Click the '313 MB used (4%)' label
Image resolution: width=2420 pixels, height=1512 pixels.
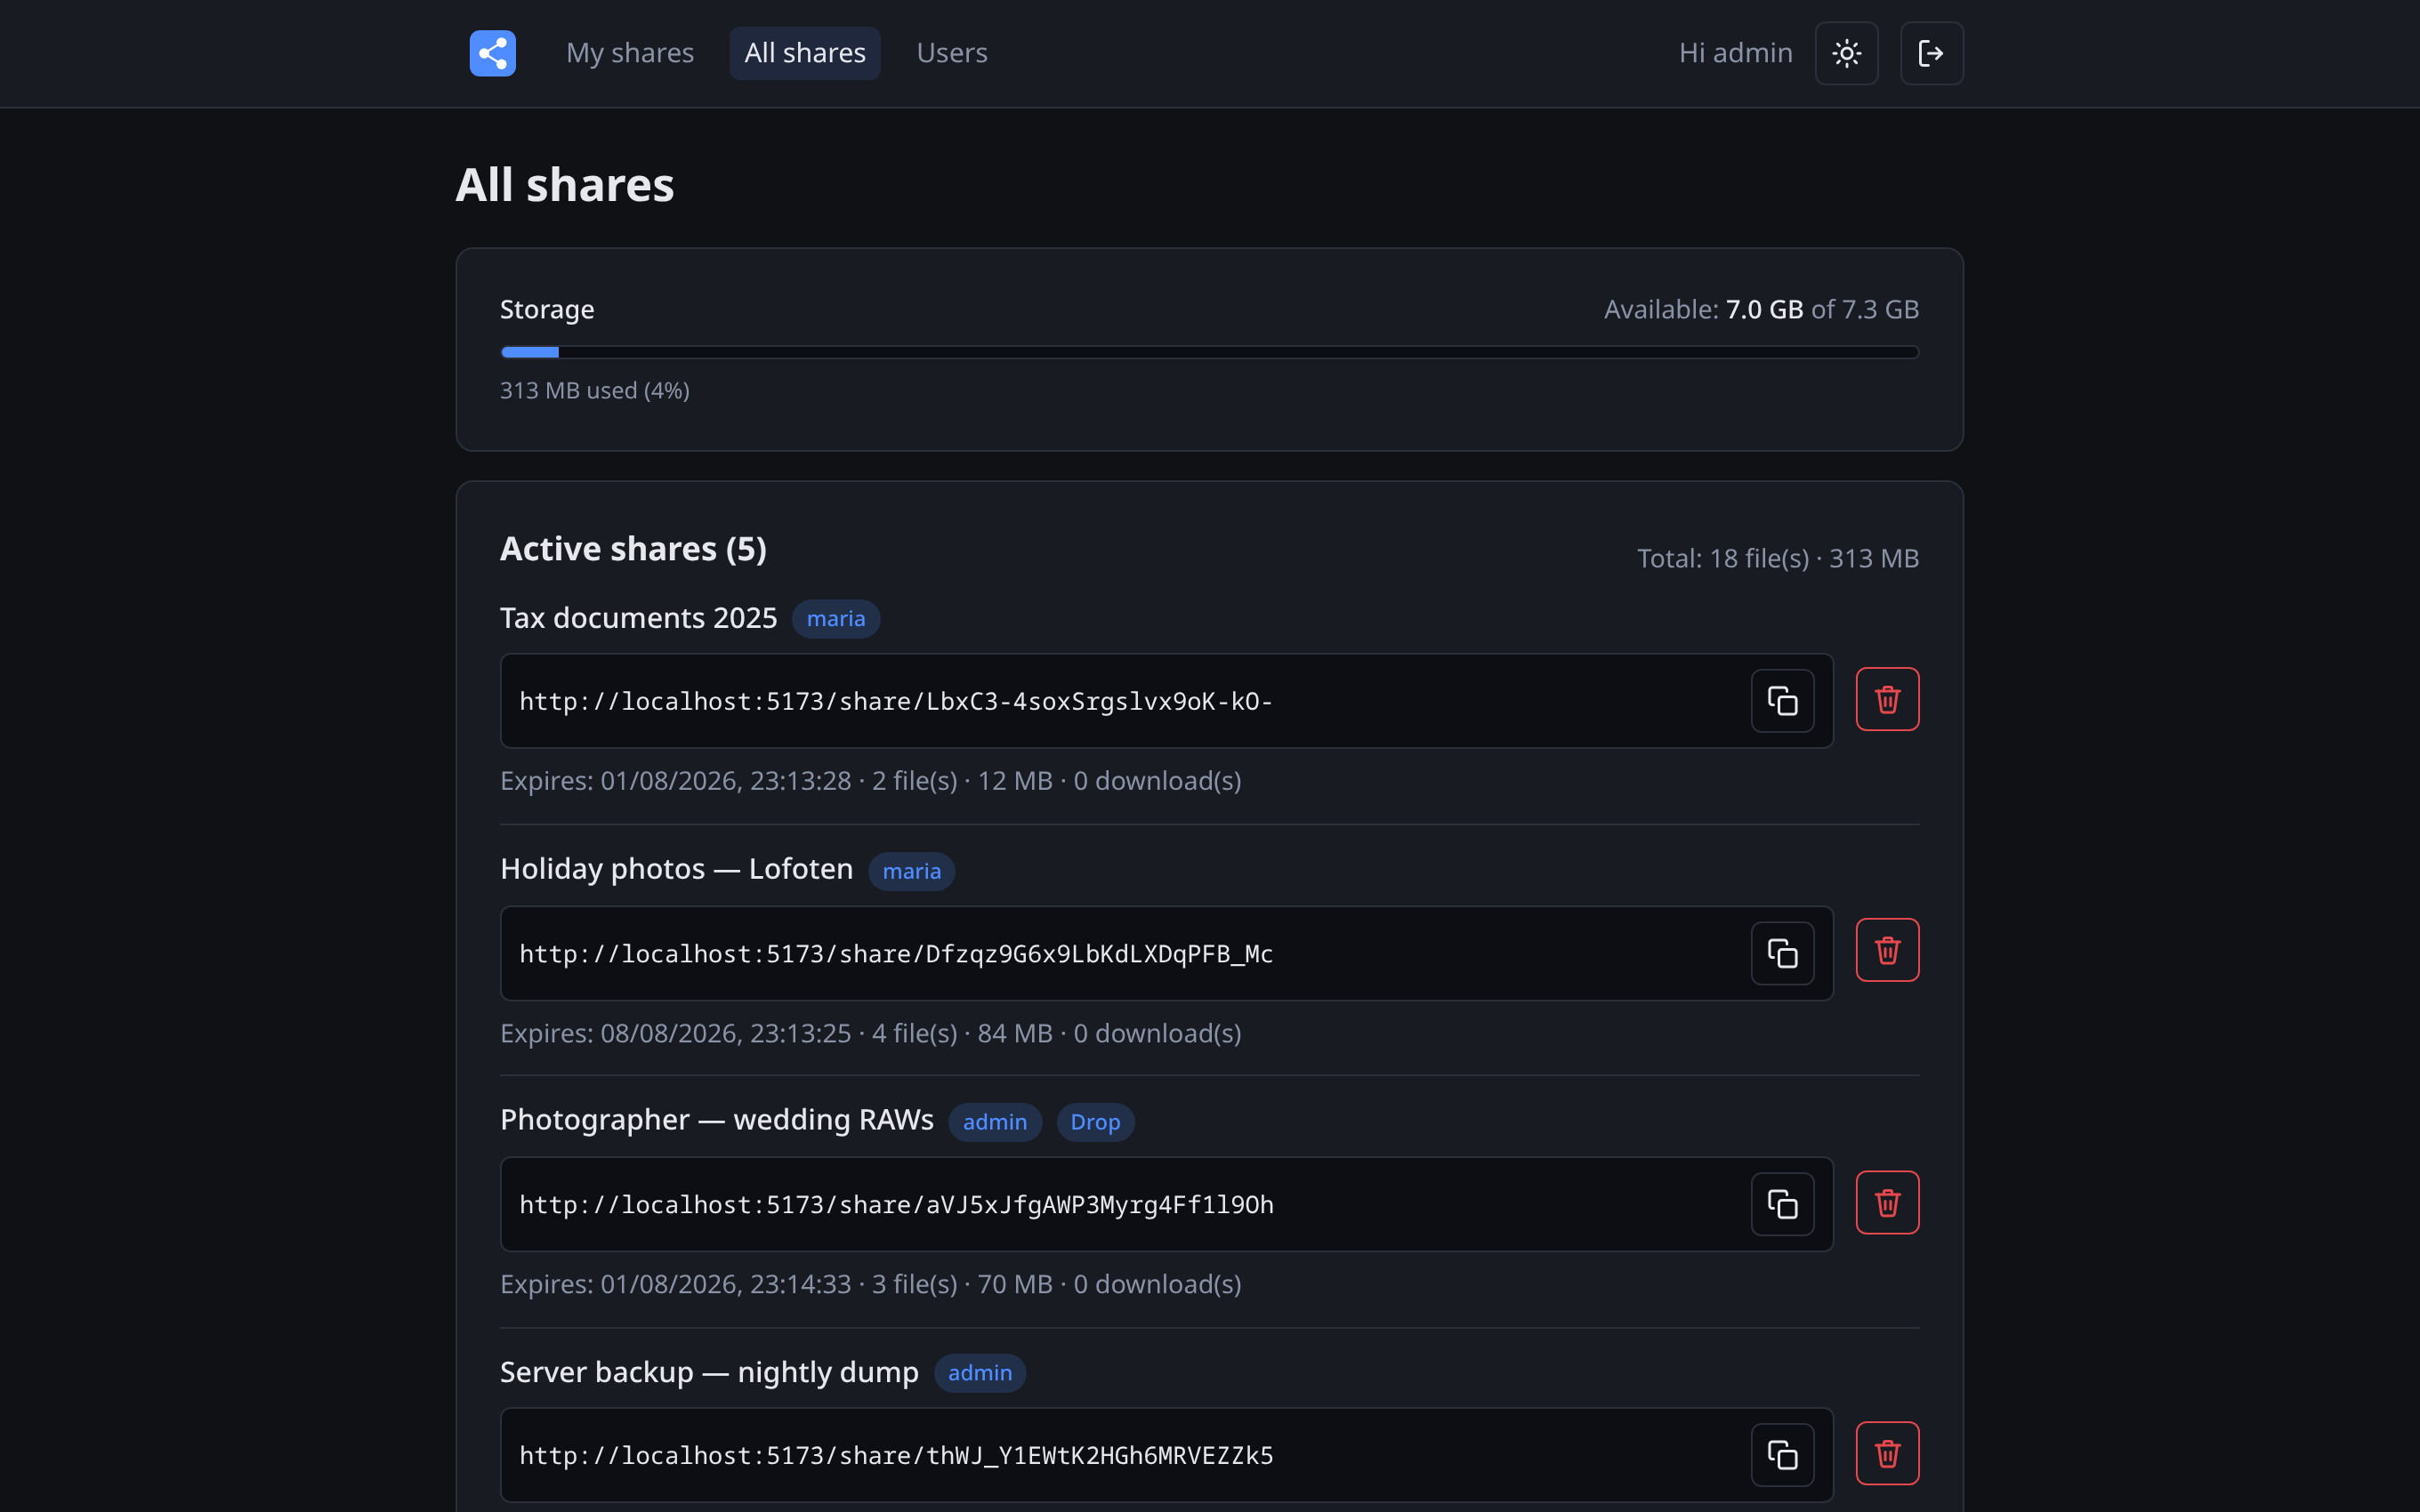pyautogui.click(x=594, y=390)
